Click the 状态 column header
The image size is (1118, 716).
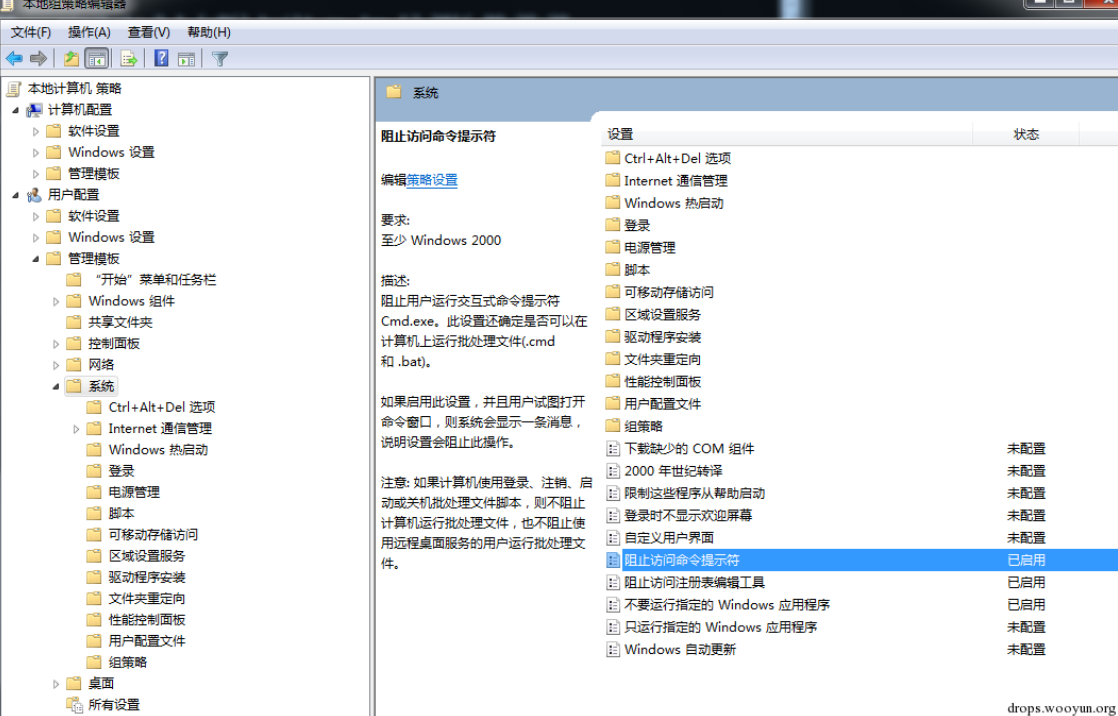[1026, 134]
